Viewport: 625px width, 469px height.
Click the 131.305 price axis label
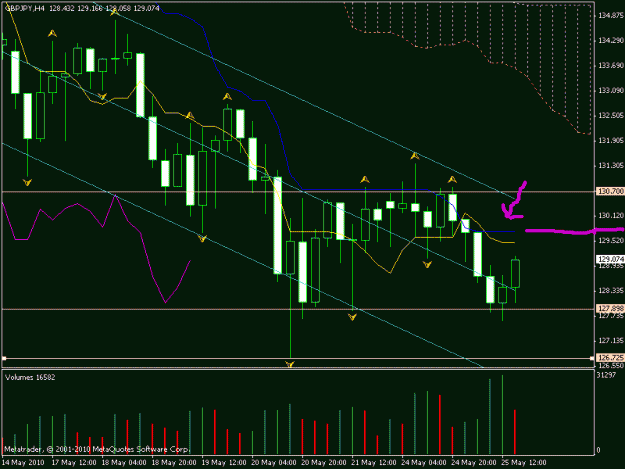[x=611, y=165]
